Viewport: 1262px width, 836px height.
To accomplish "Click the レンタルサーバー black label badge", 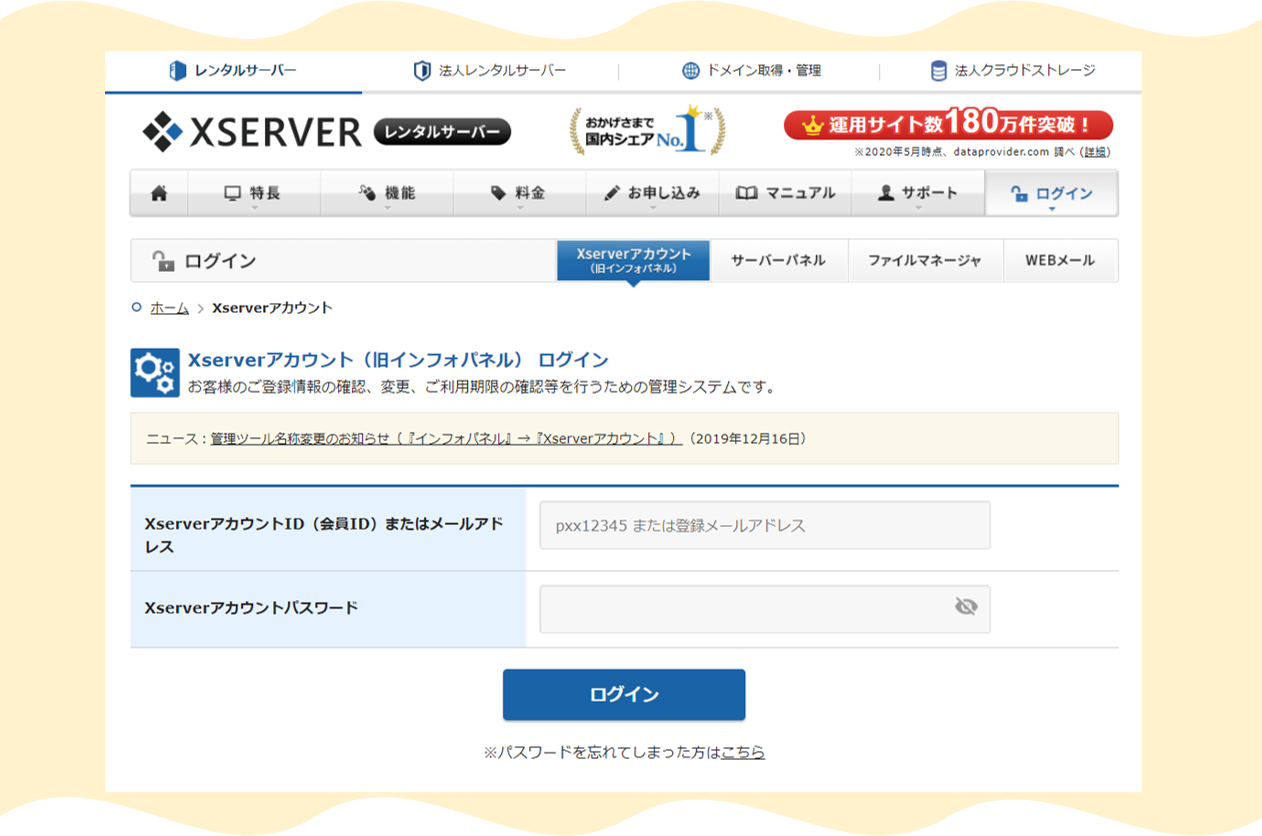I will coord(442,132).
